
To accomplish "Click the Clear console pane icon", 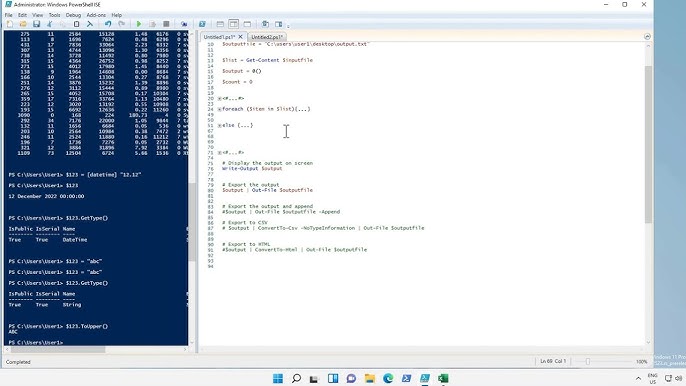I will coord(90,24).
